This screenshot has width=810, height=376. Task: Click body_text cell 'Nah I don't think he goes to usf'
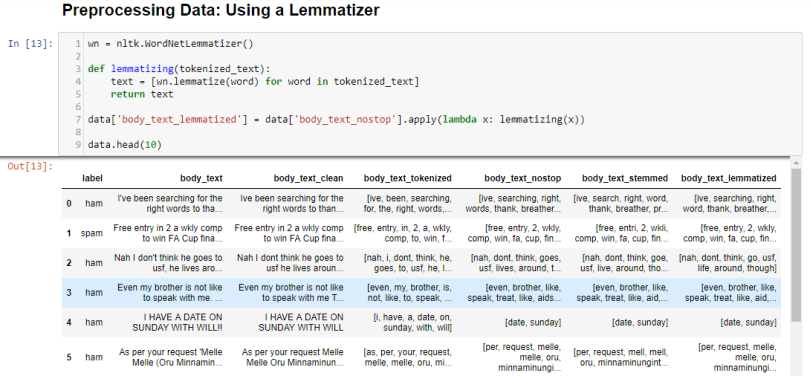[168, 263]
